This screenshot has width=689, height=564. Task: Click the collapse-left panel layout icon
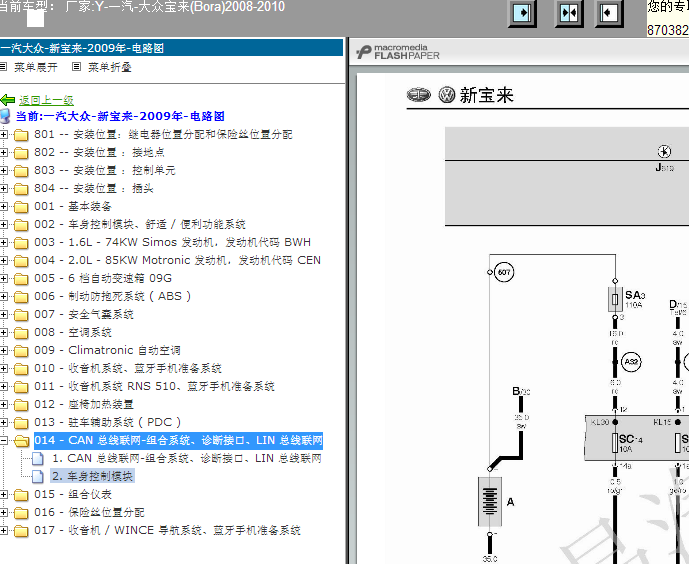point(609,13)
